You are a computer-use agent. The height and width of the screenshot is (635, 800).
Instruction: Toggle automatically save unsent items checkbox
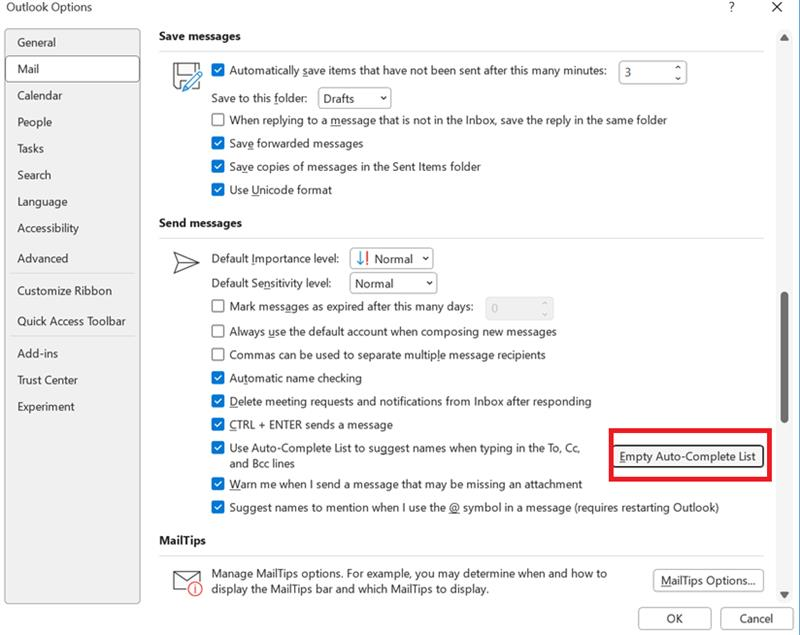pyautogui.click(x=218, y=70)
